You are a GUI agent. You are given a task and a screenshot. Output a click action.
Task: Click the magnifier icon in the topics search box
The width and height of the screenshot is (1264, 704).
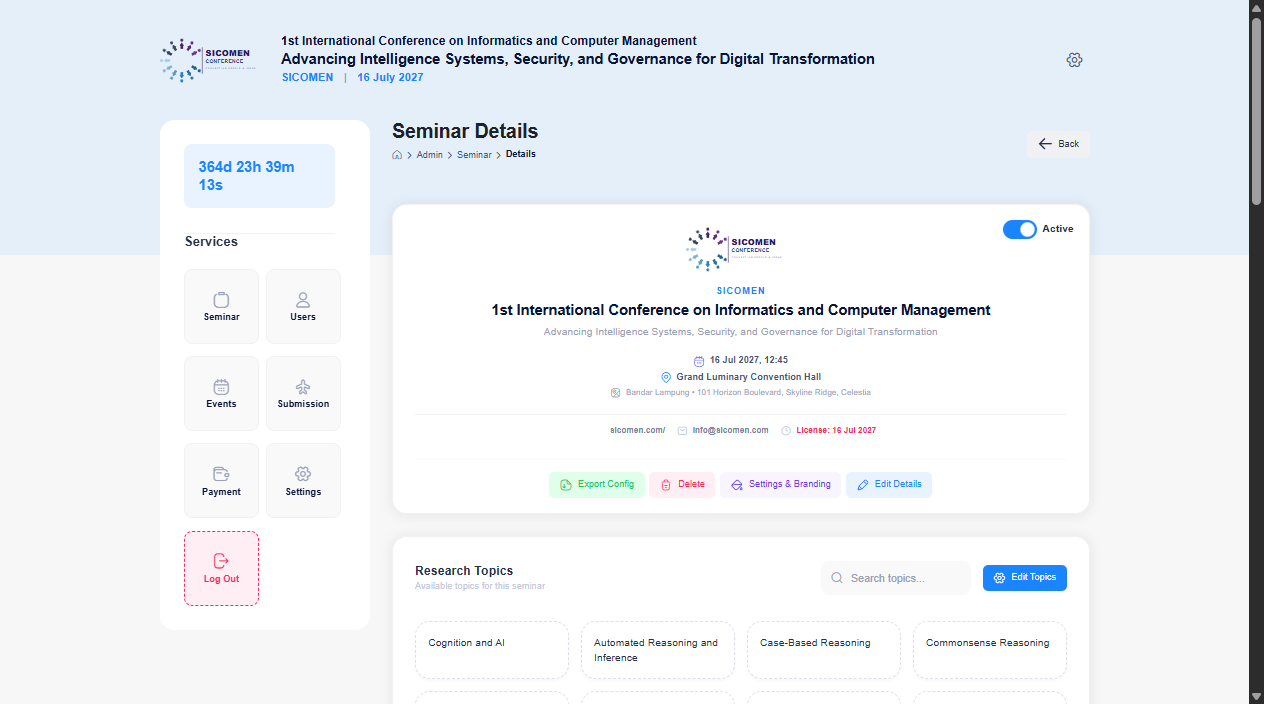[837, 578]
